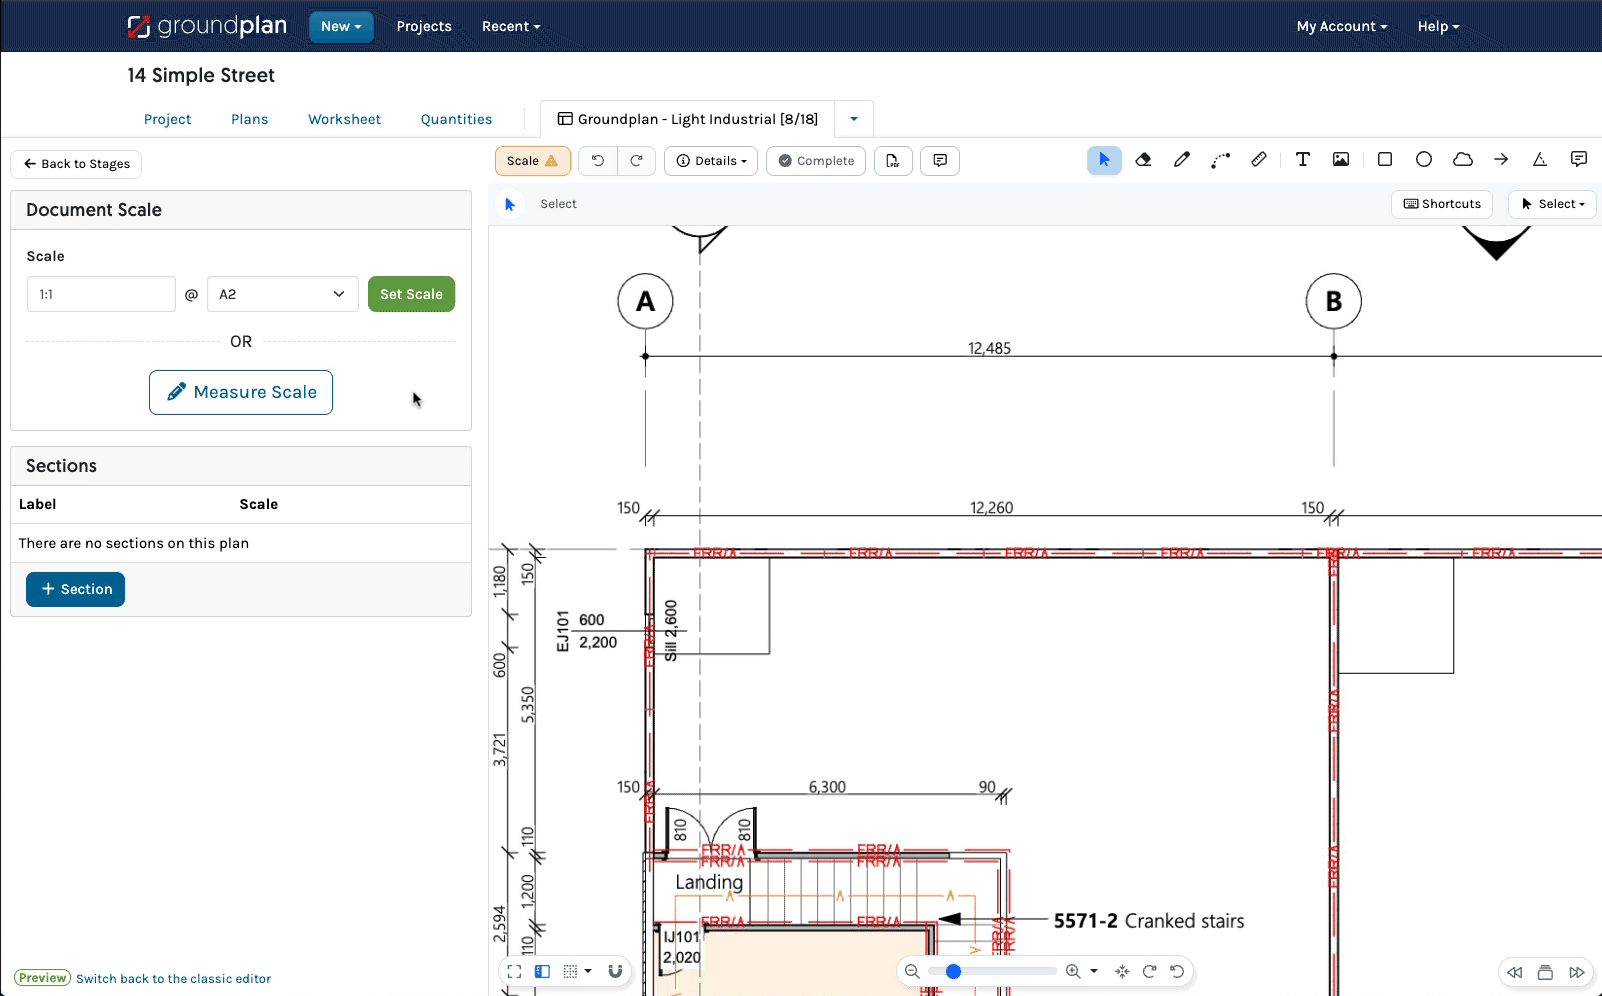1602x996 pixels.
Task: Select the Cloud shape tool
Action: [x=1463, y=160]
